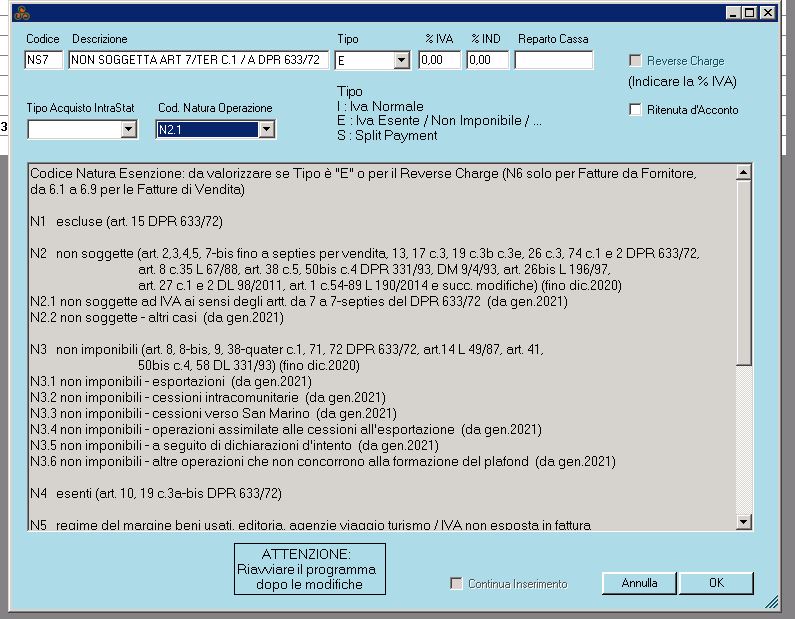Open the Cod. Natura Operazione dropdown
The width and height of the screenshot is (795, 619).
click(x=265, y=129)
